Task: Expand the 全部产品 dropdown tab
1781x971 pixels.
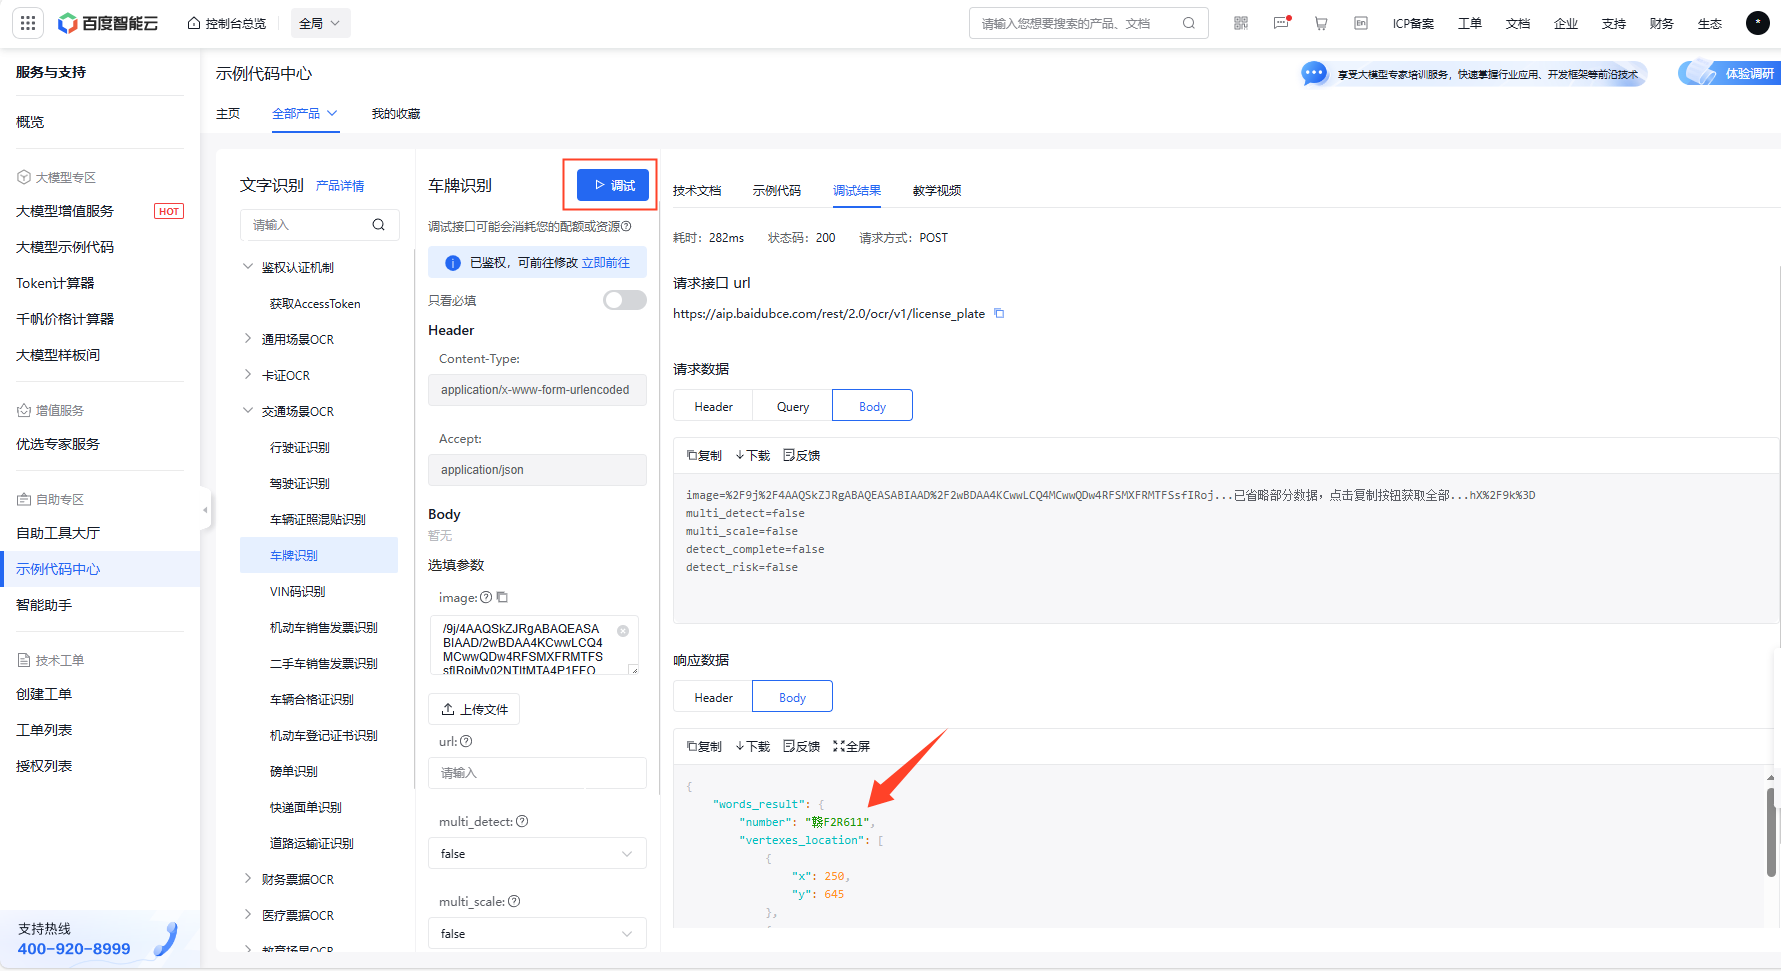Action: tap(305, 113)
